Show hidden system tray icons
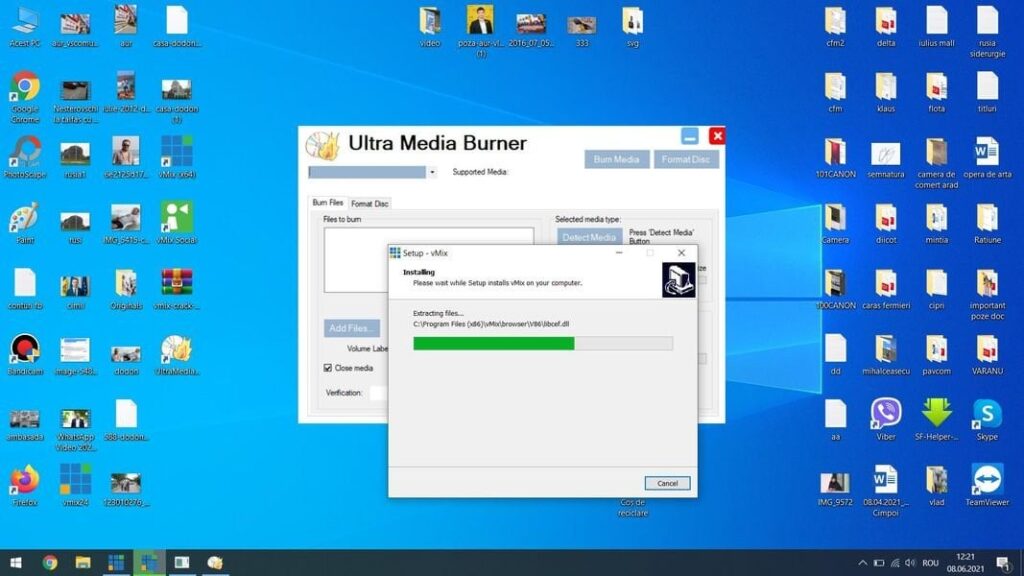 point(862,562)
